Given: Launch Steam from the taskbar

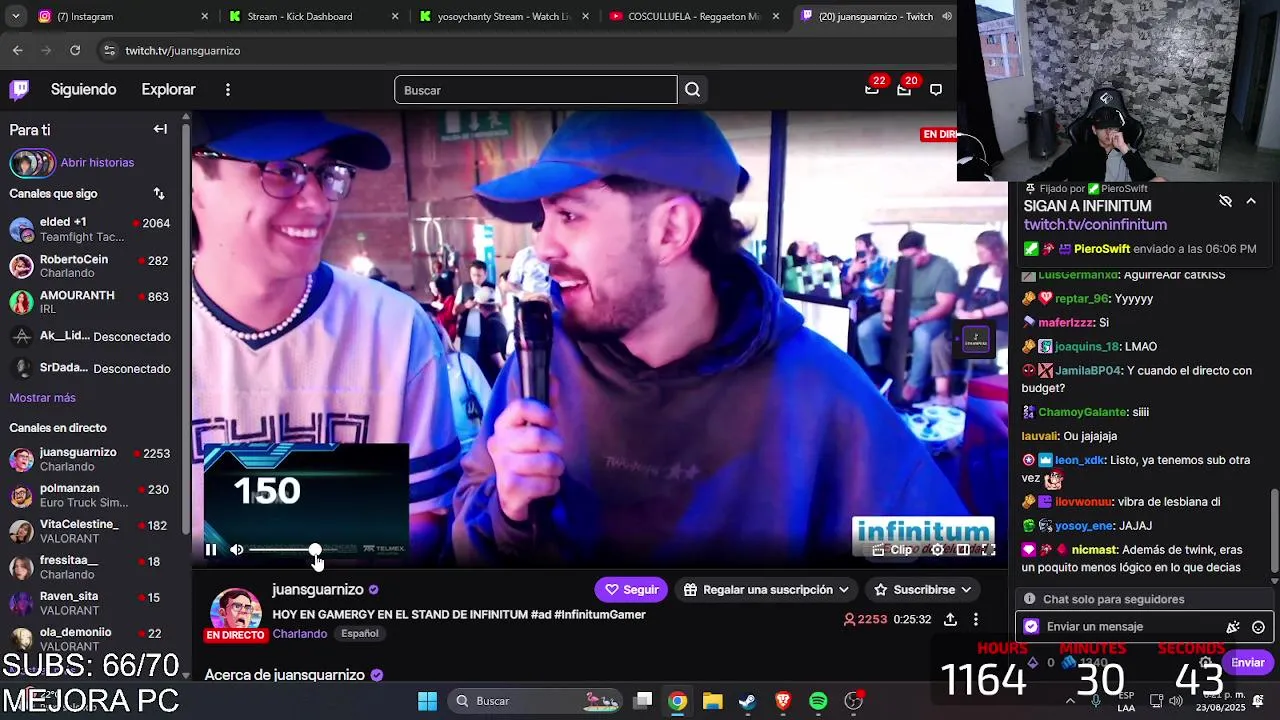Looking at the screenshot, I should [x=747, y=701].
